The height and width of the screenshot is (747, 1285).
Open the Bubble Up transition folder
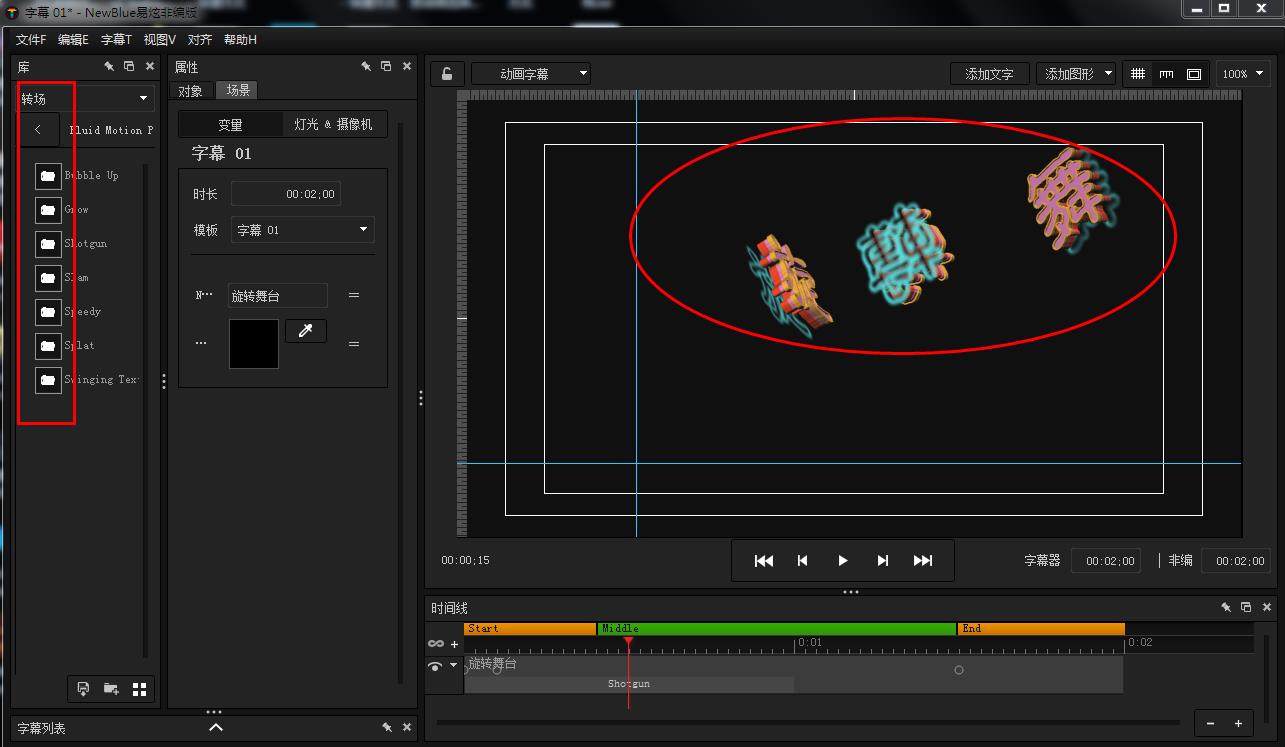coord(48,176)
